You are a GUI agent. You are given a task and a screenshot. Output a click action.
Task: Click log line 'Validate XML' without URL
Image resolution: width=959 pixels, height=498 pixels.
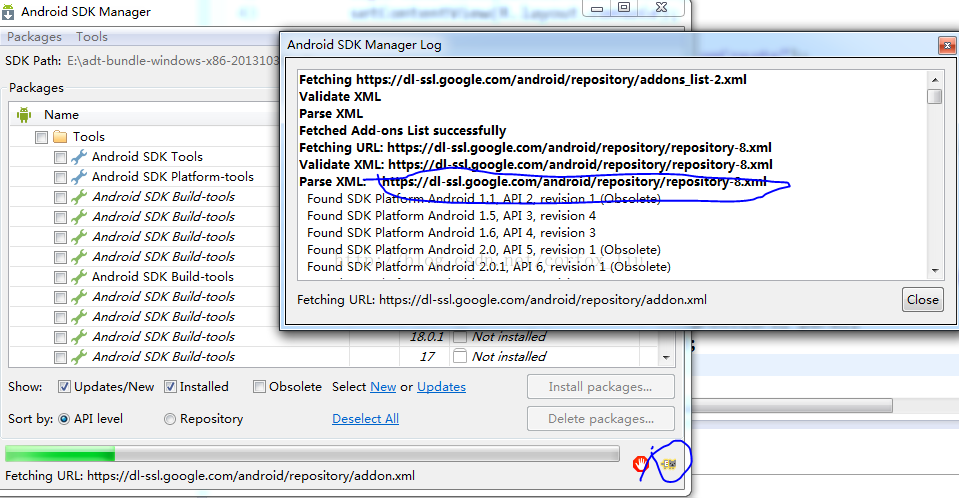(x=339, y=97)
